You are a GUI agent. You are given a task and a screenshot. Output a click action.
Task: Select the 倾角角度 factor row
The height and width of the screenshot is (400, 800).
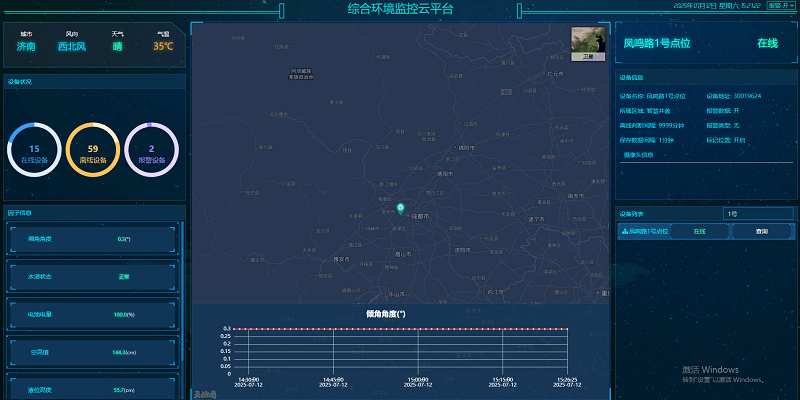(93, 239)
